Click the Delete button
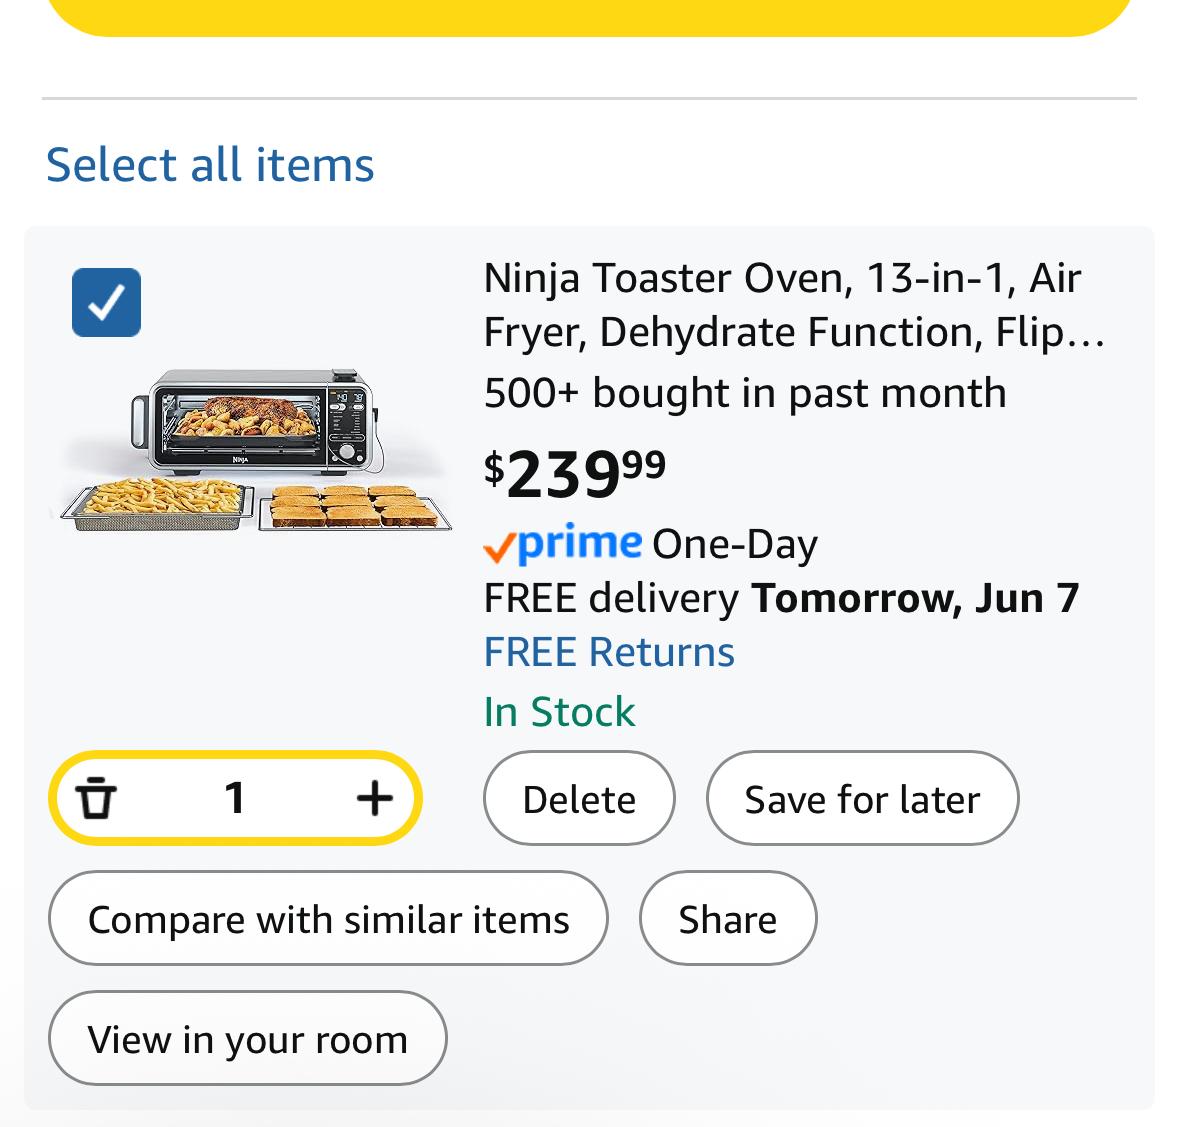The image size is (1179, 1127). pos(579,798)
